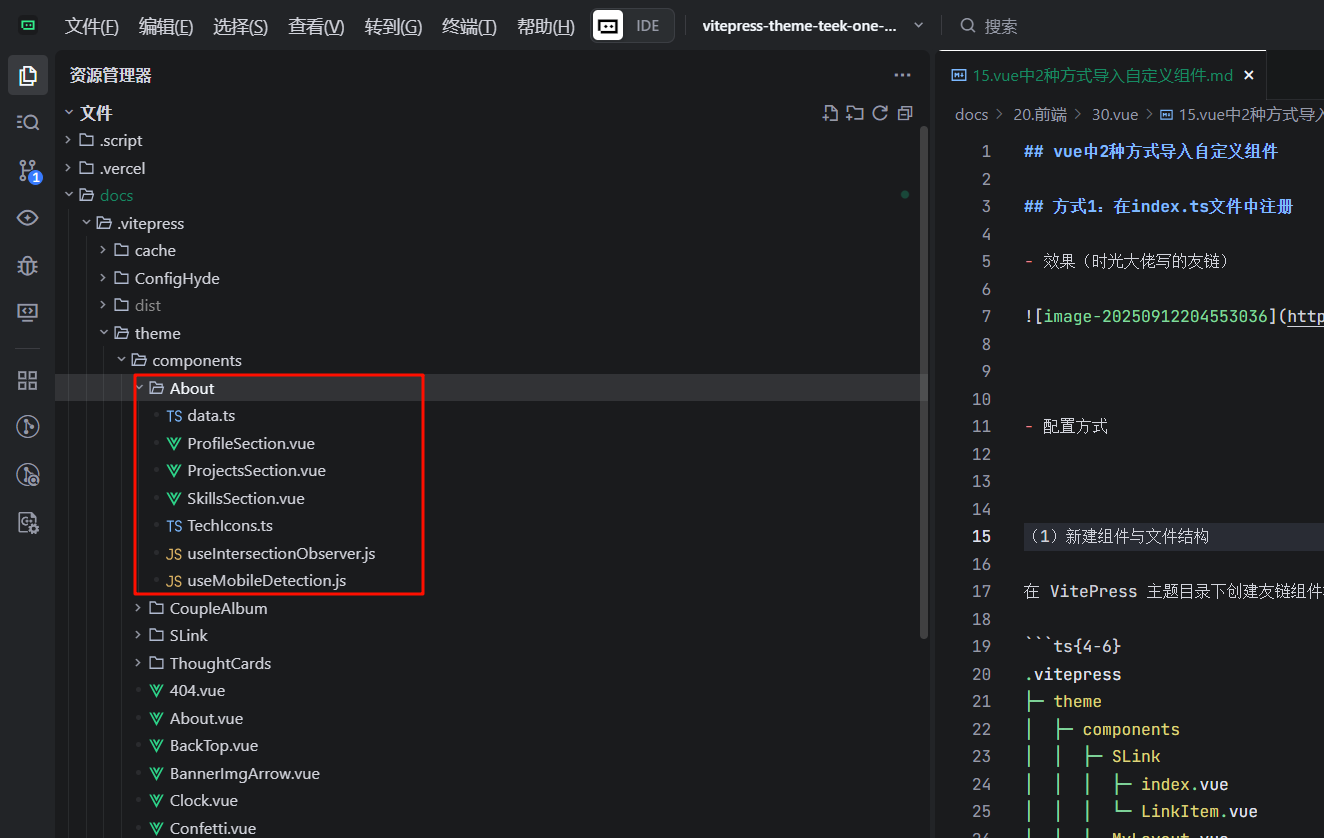Click the New Folder icon in explorer
The width and height of the screenshot is (1324, 838).
855,113
